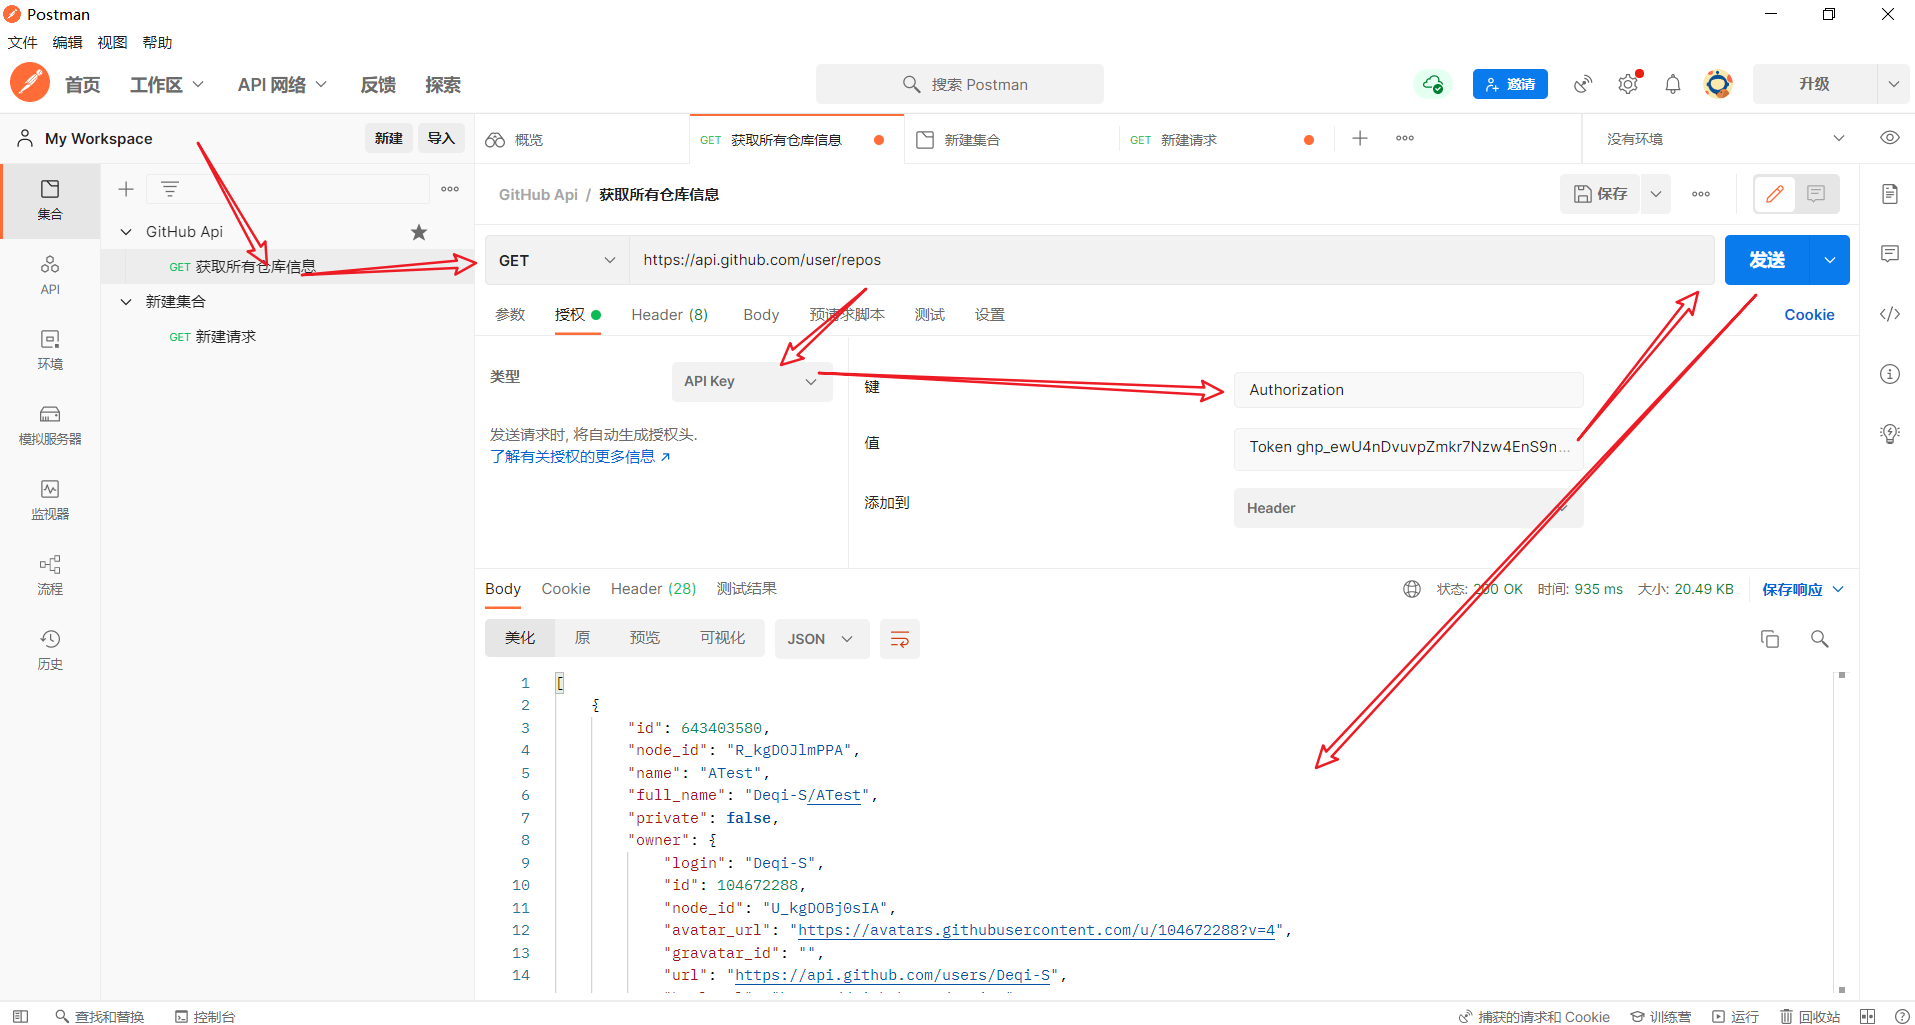Screen dimensions: 1915x1025
Task: Open the Workspaces (工作区) menu
Action: coord(166,85)
